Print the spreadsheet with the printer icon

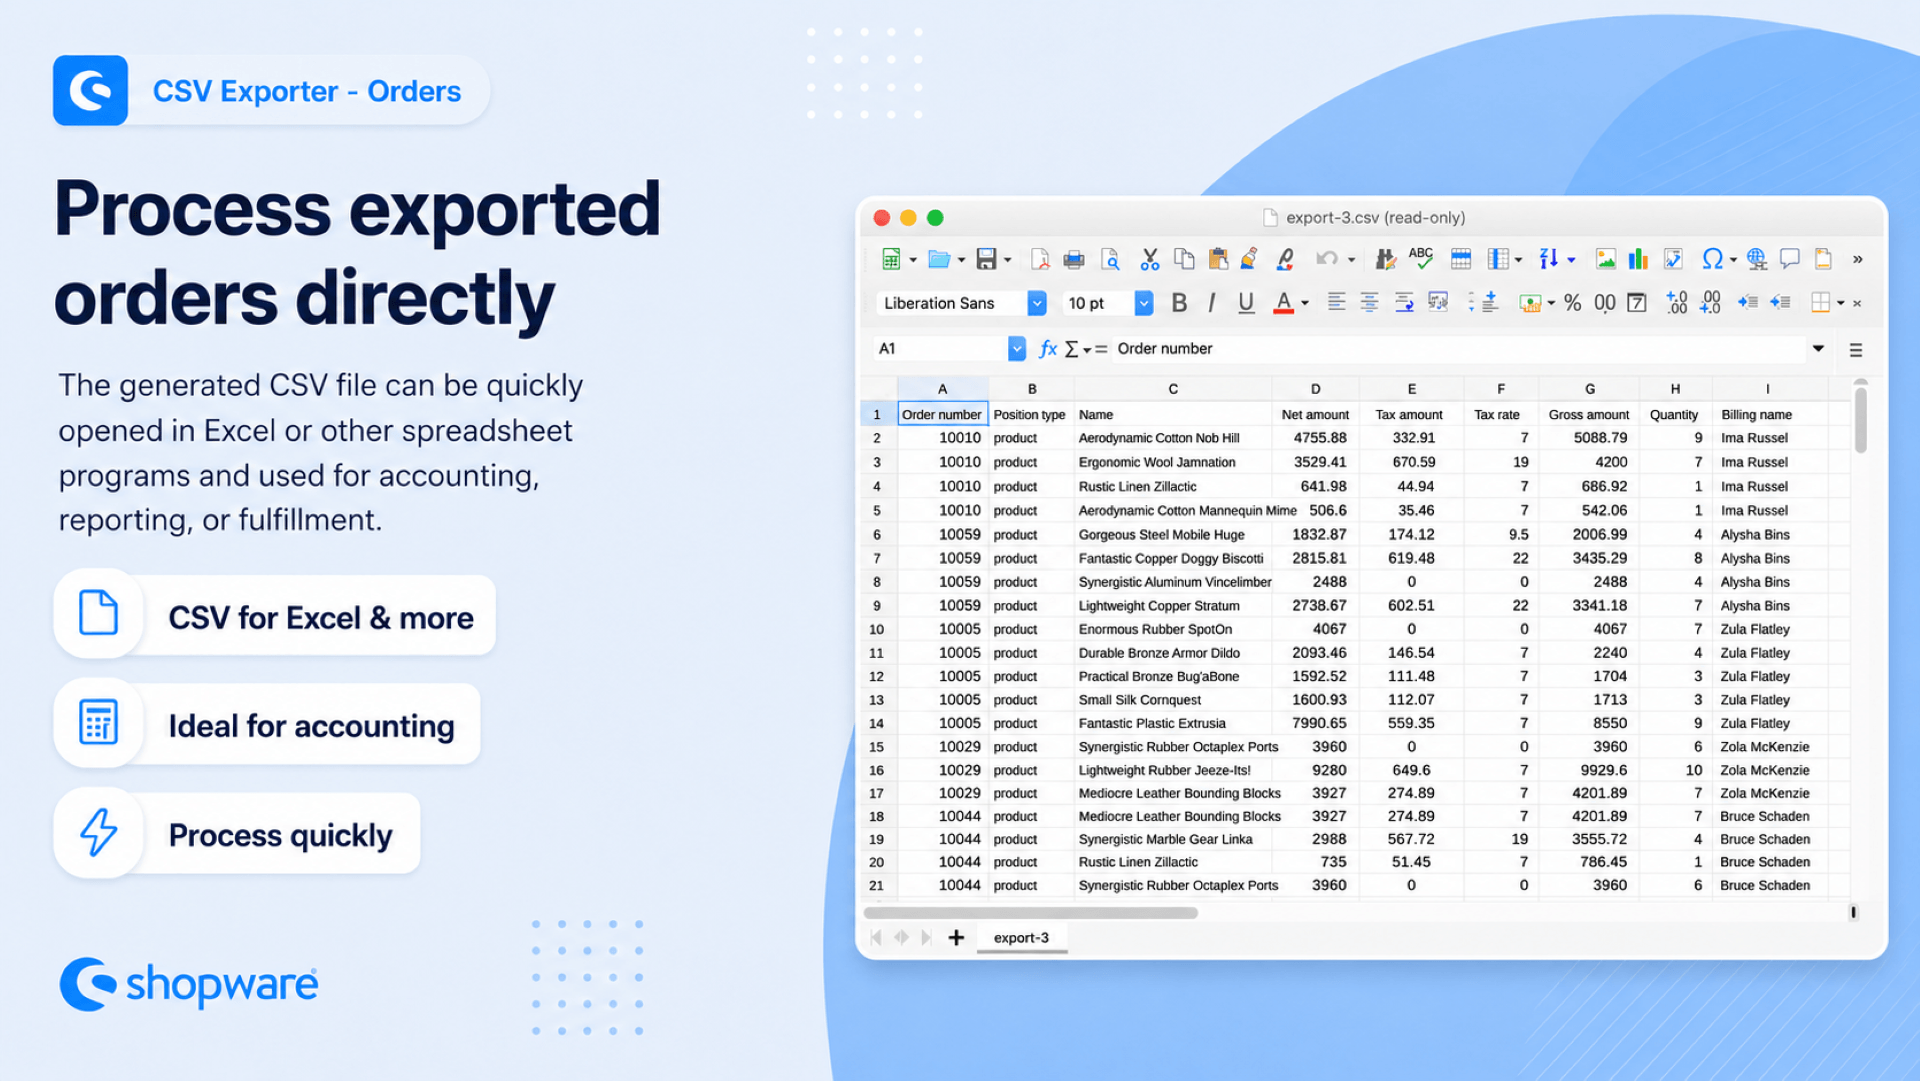(x=1074, y=260)
